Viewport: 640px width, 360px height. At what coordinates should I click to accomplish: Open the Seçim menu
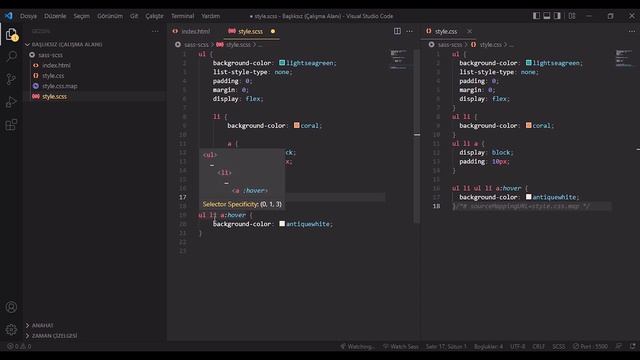82,16
